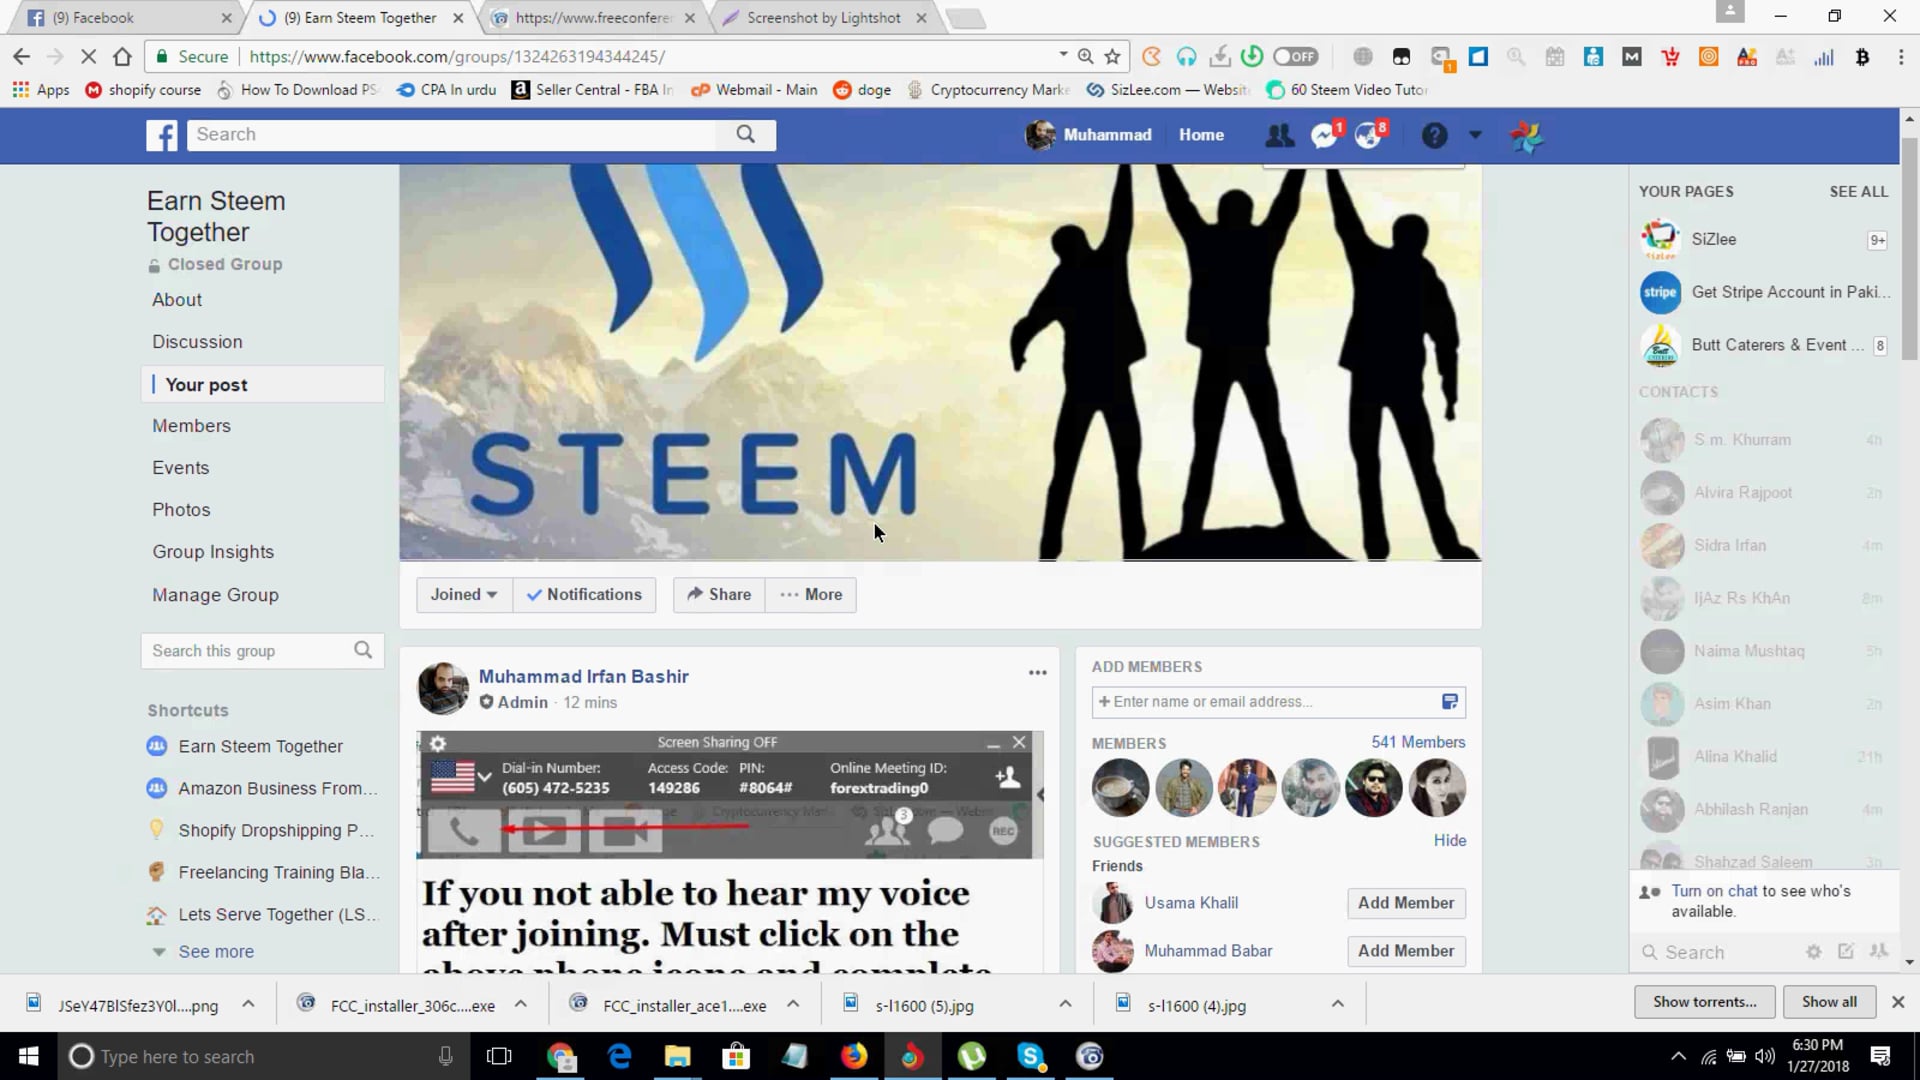
Task: View notifications via the globe icon
Action: 1368,135
